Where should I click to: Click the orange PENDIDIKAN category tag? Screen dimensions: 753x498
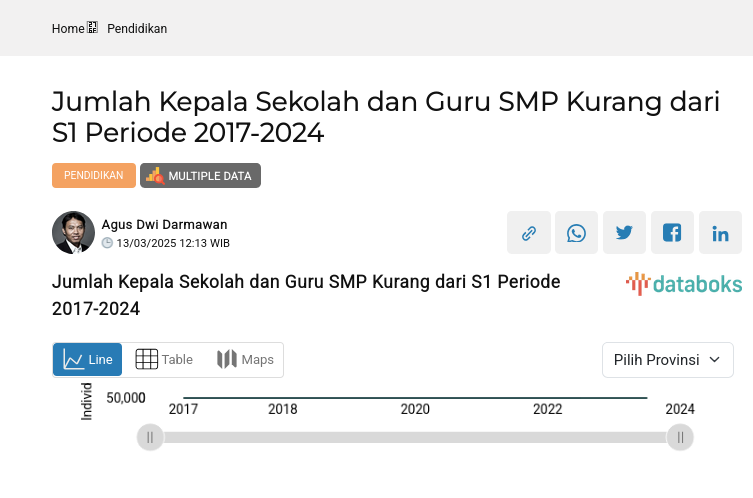[94, 176]
